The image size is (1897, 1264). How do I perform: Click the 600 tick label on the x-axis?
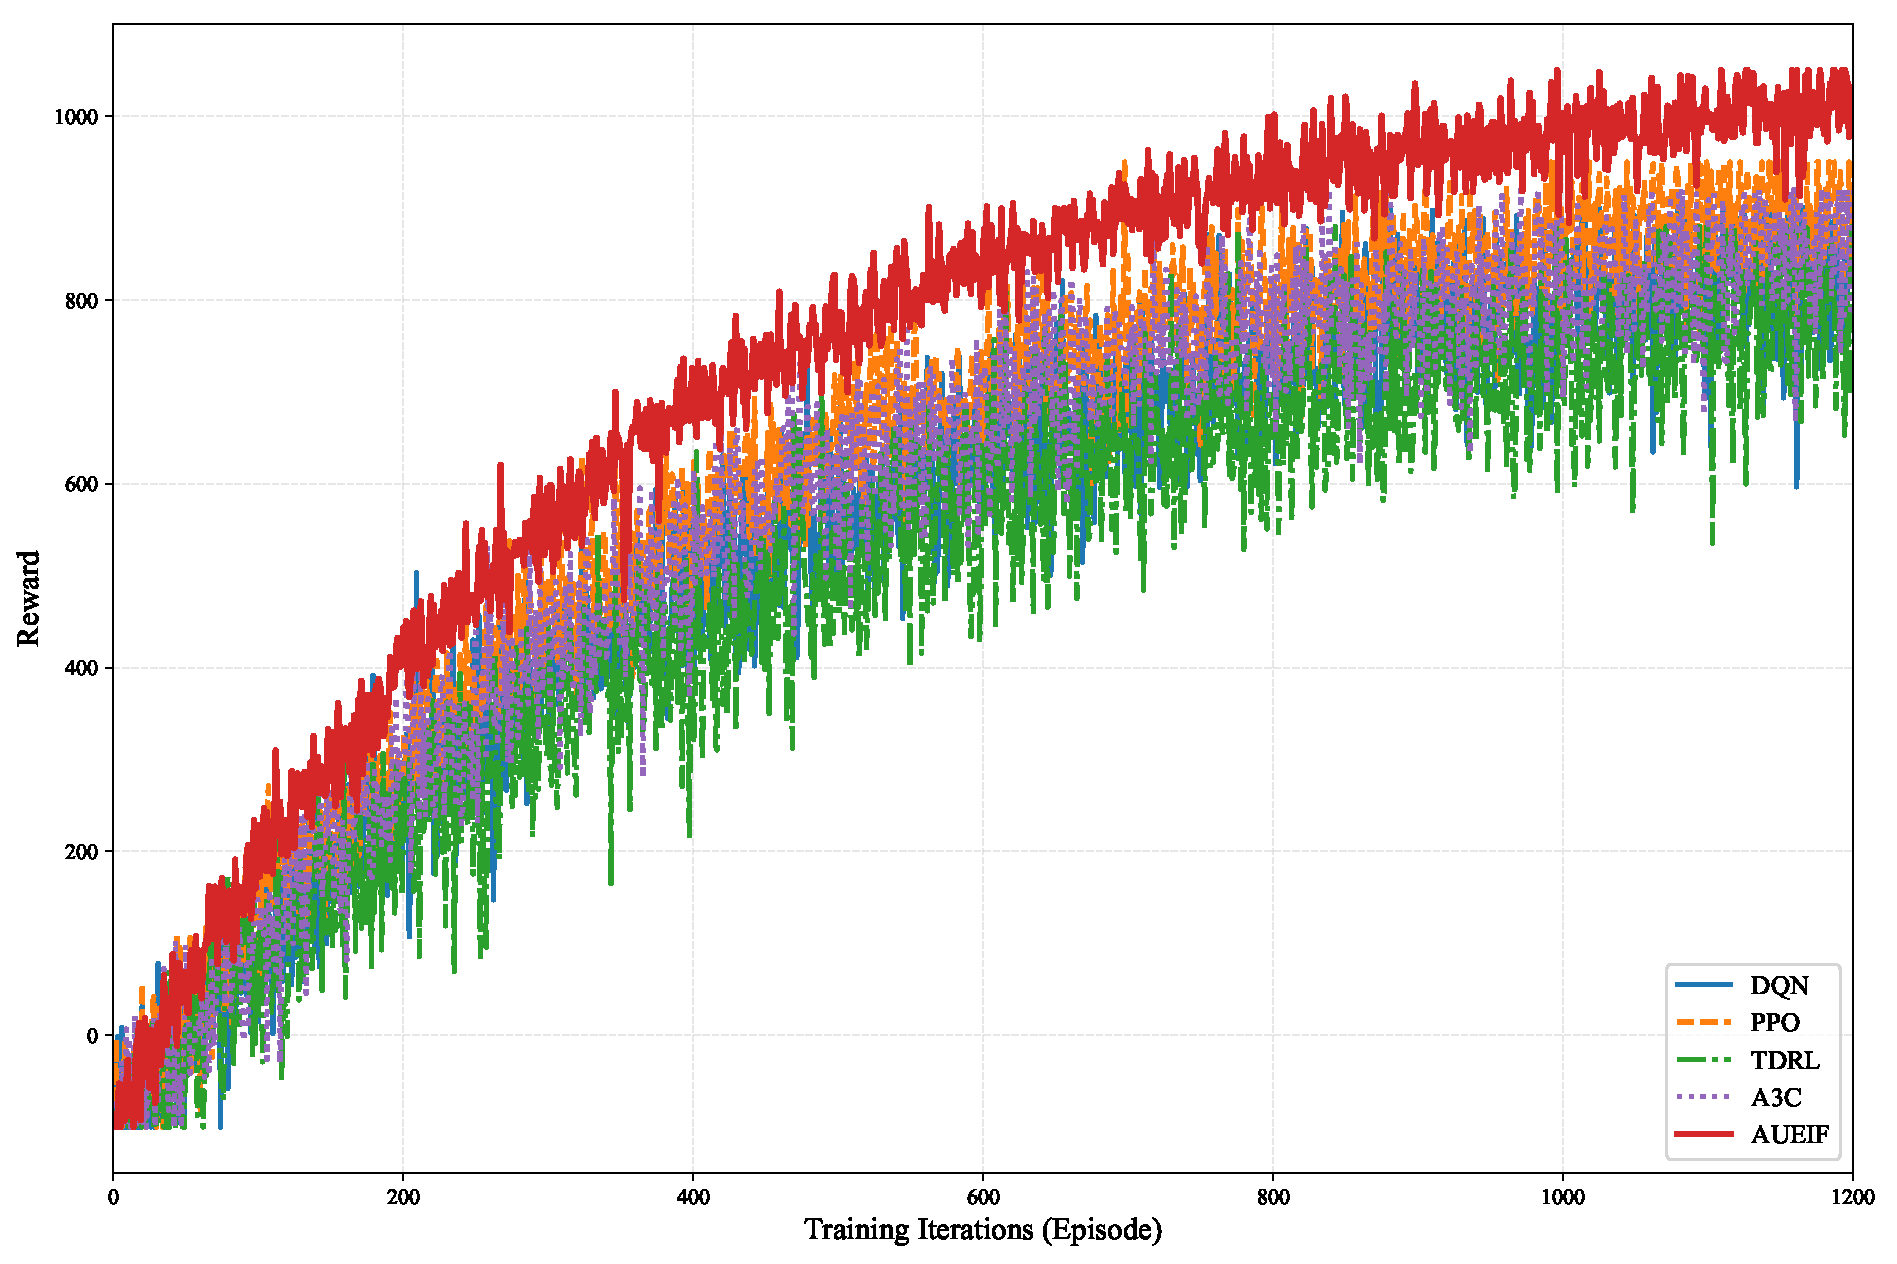[x=982, y=1197]
